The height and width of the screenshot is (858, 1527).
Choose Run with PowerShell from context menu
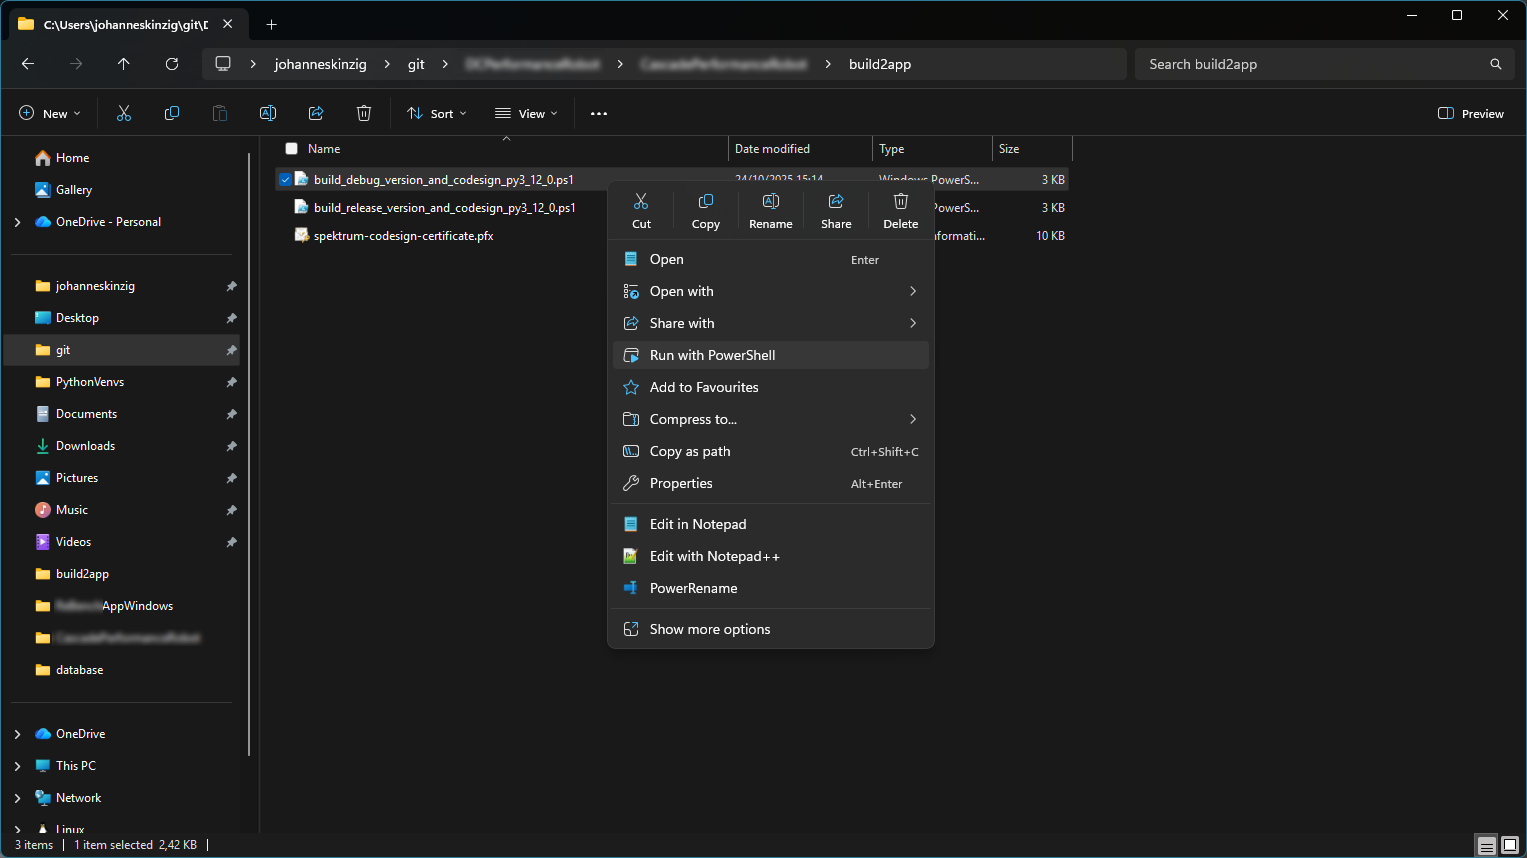(x=712, y=355)
